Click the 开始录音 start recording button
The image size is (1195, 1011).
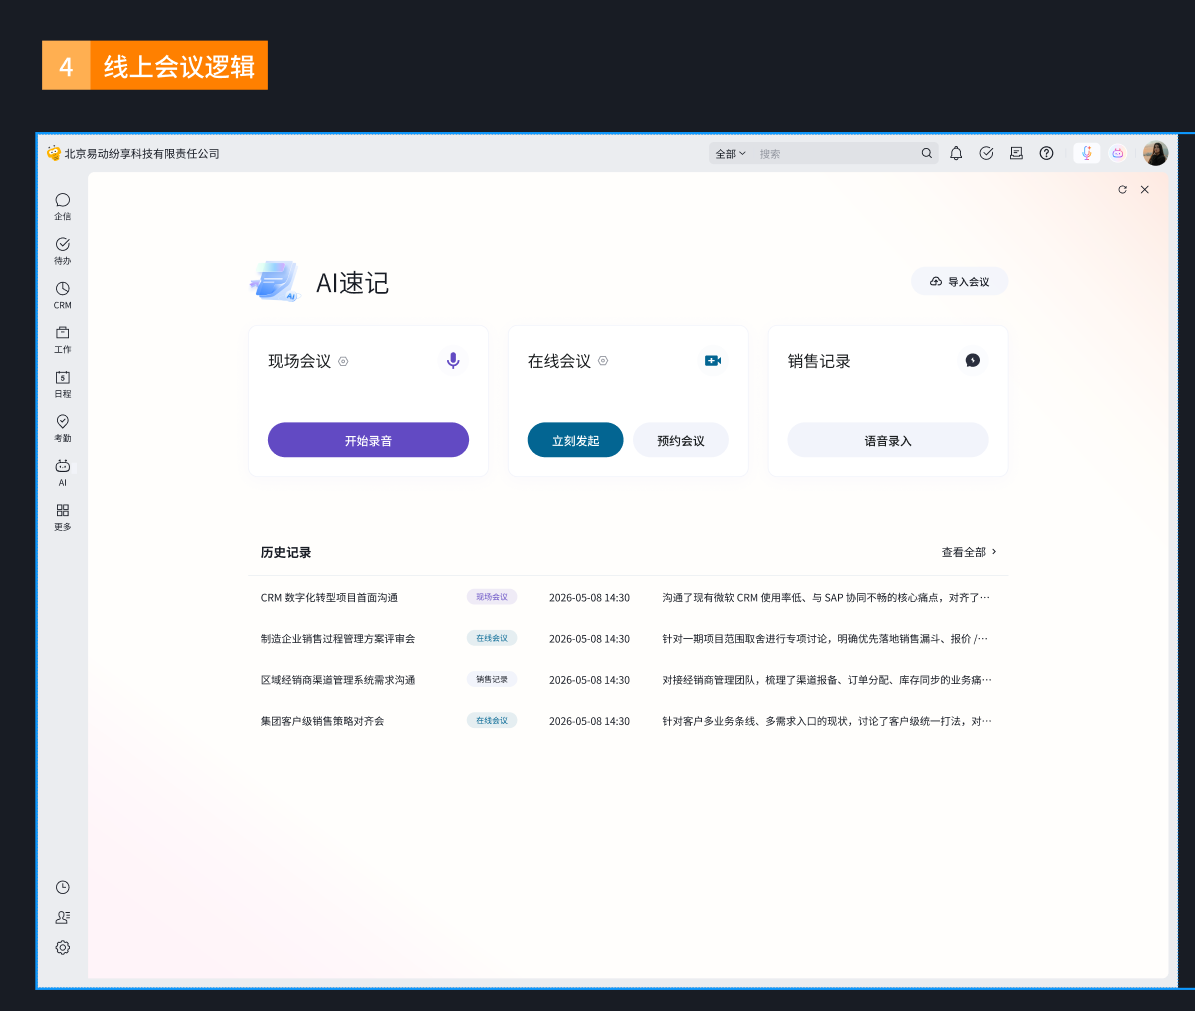coord(368,440)
